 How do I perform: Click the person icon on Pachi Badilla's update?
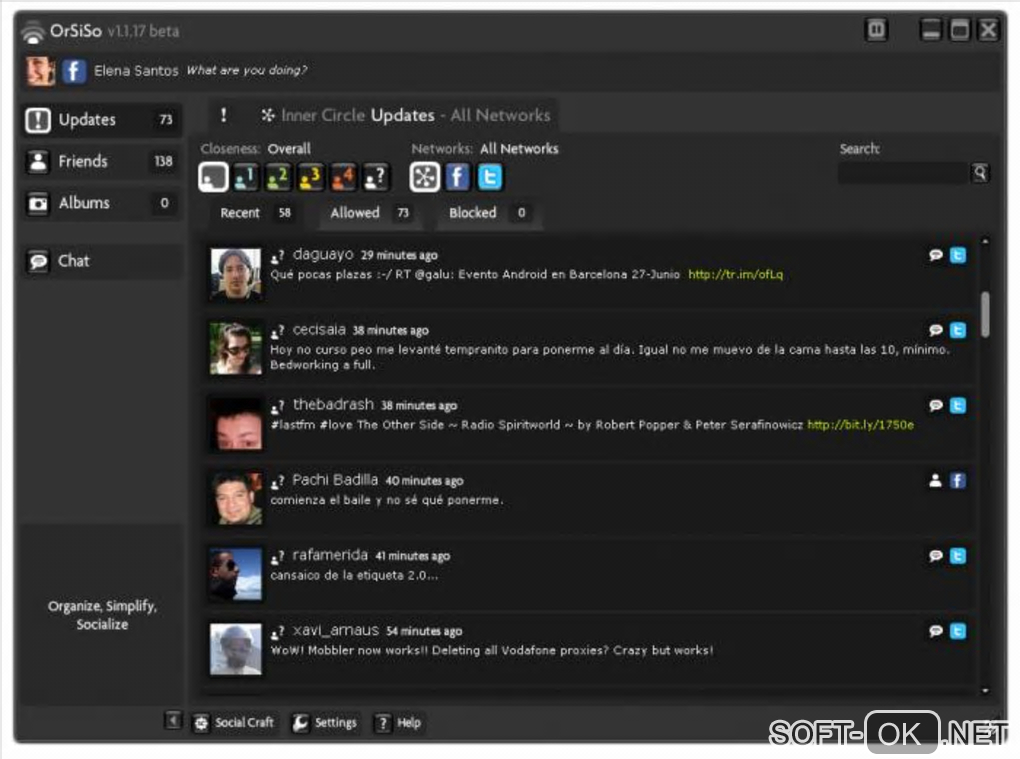[x=935, y=481]
